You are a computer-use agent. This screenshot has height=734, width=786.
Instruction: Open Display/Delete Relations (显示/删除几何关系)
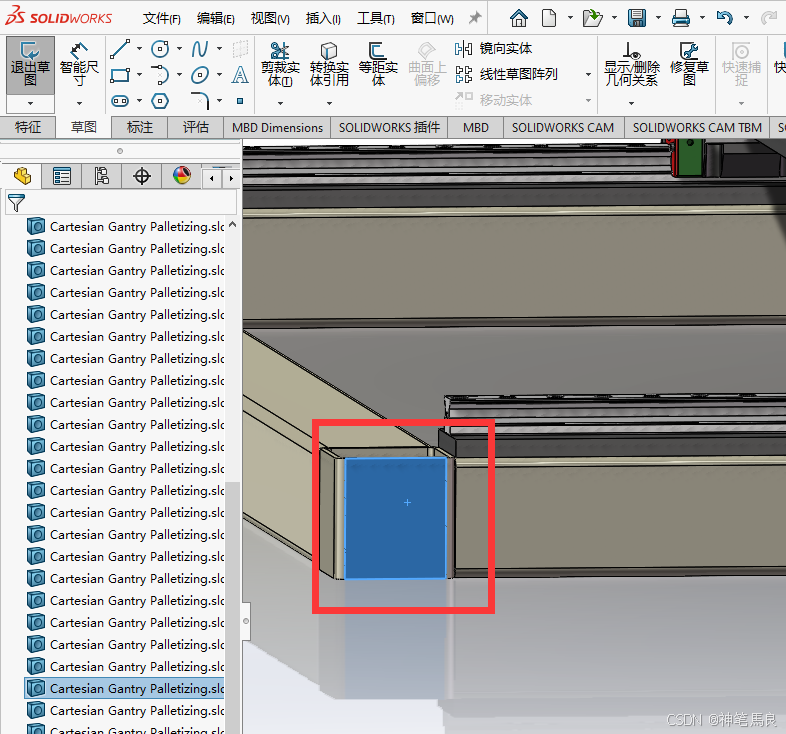632,64
